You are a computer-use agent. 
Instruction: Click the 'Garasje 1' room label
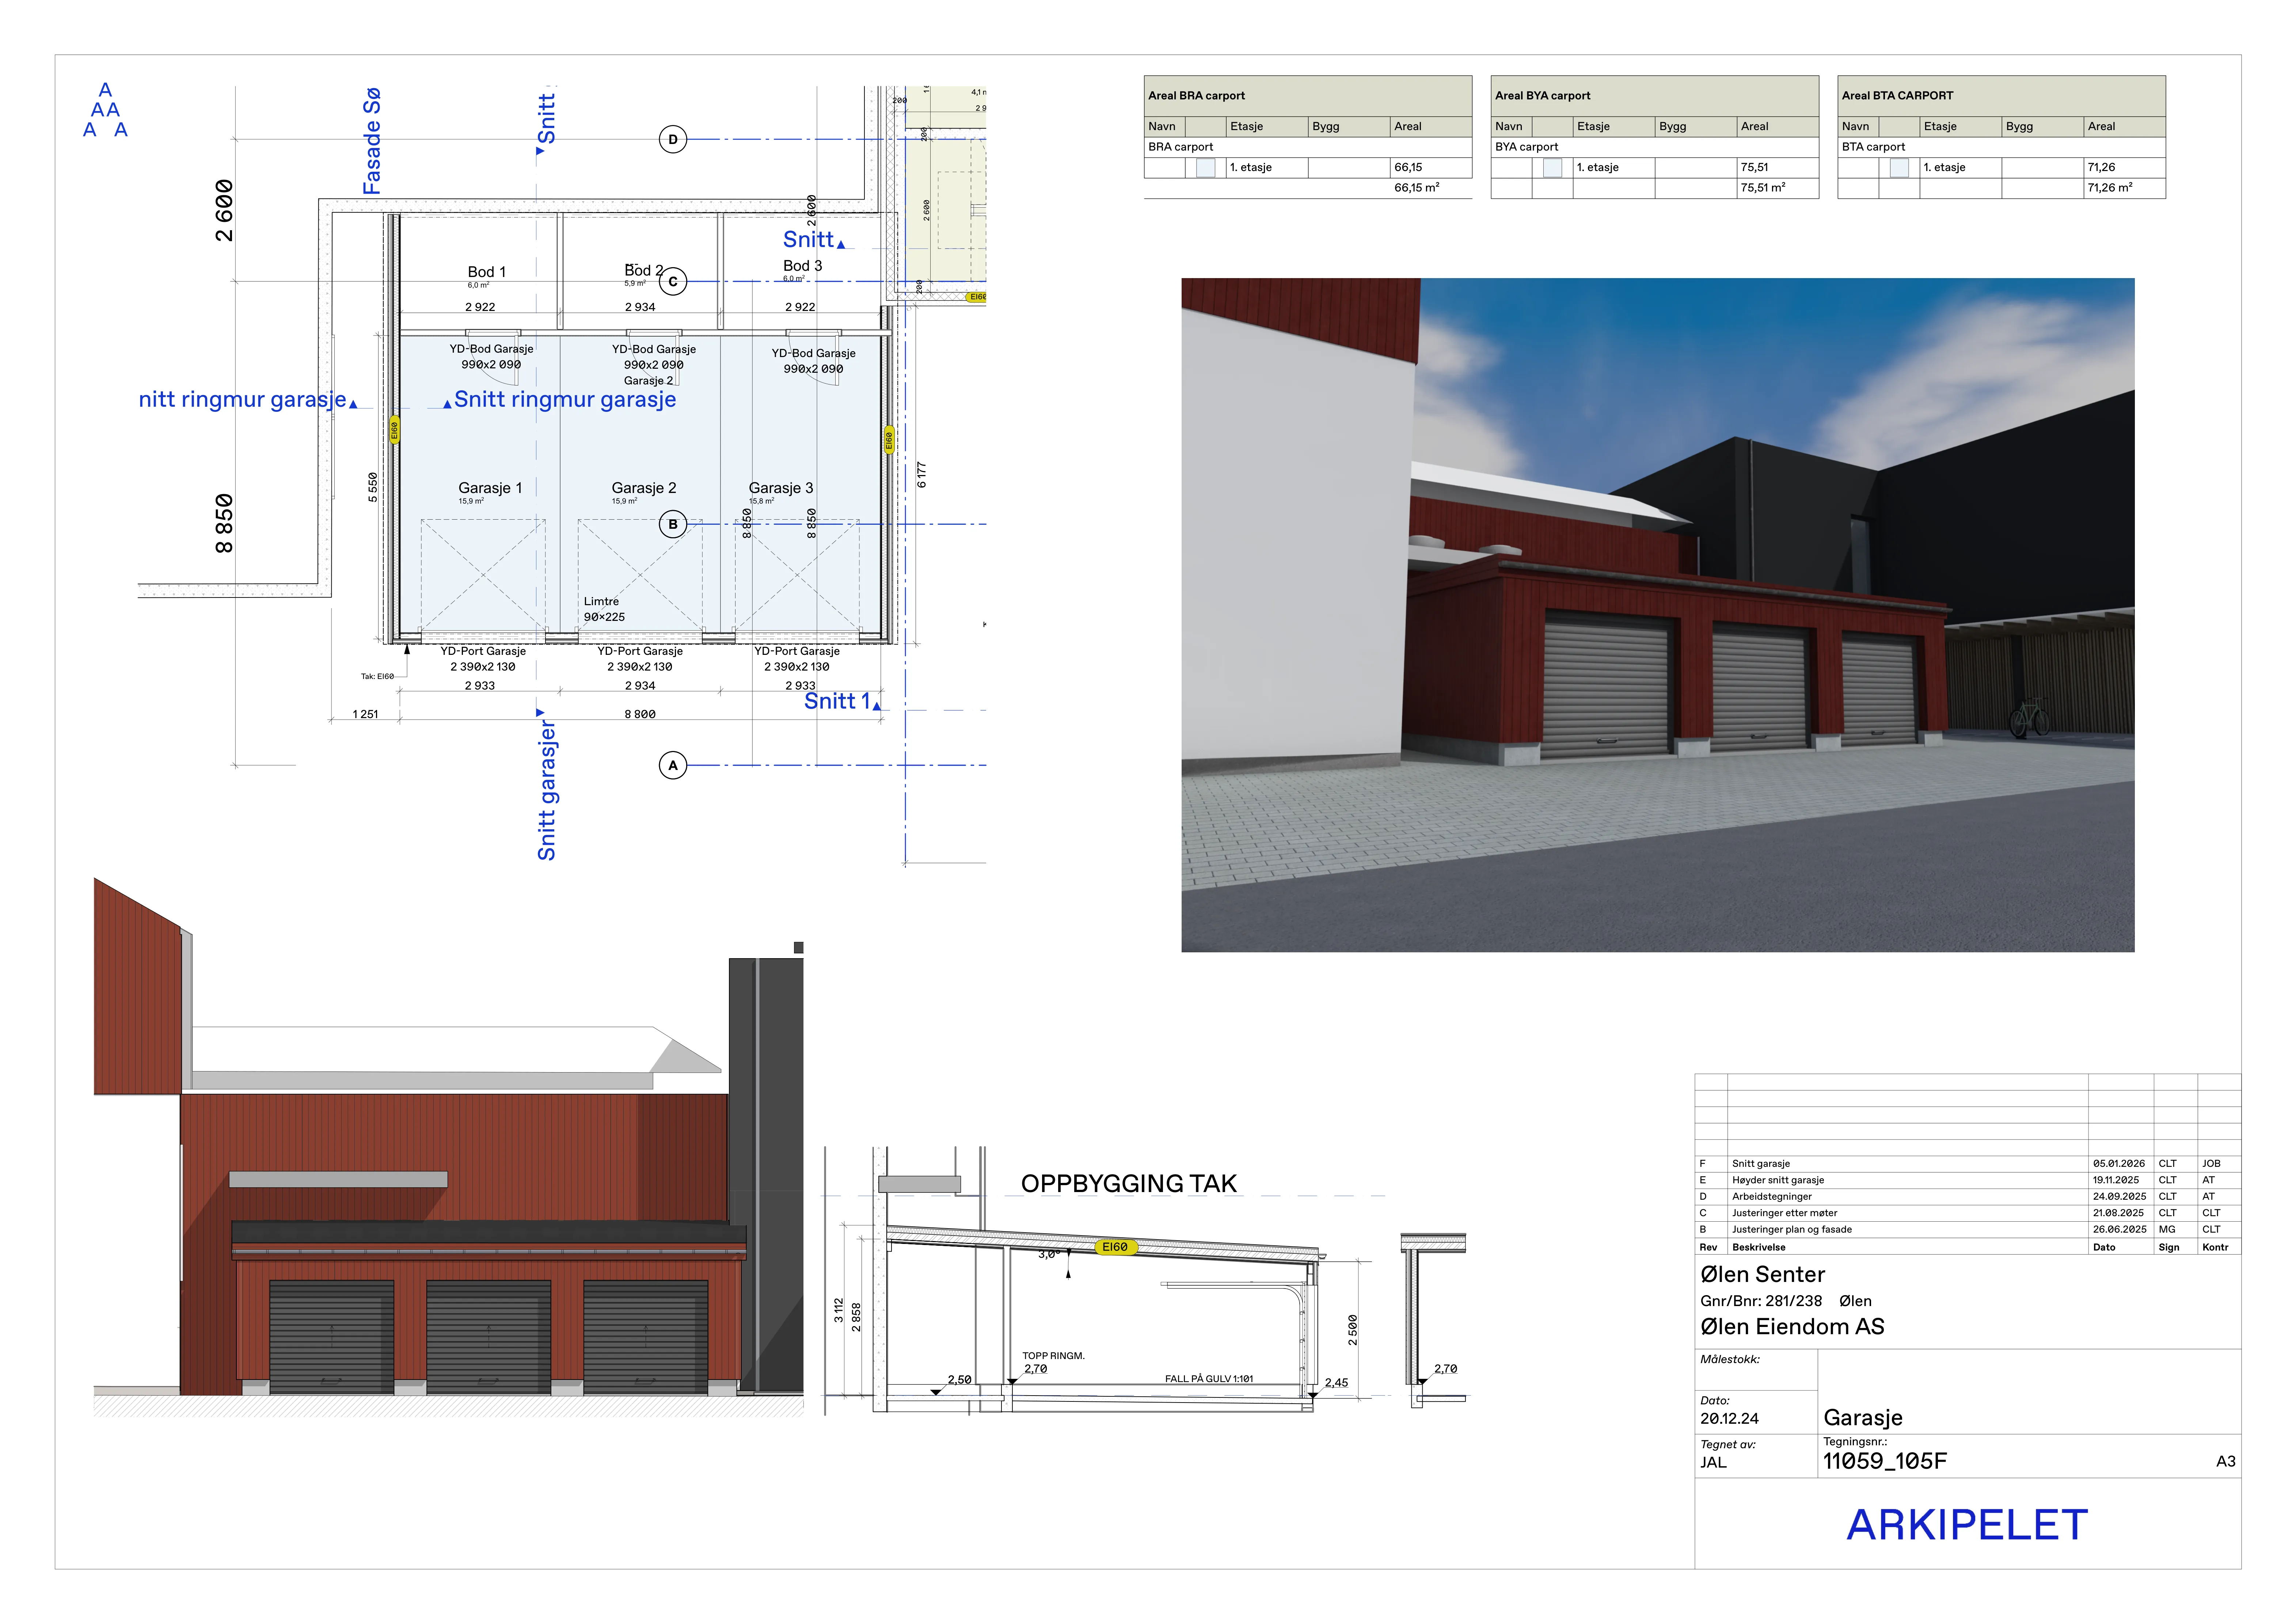[490, 488]
